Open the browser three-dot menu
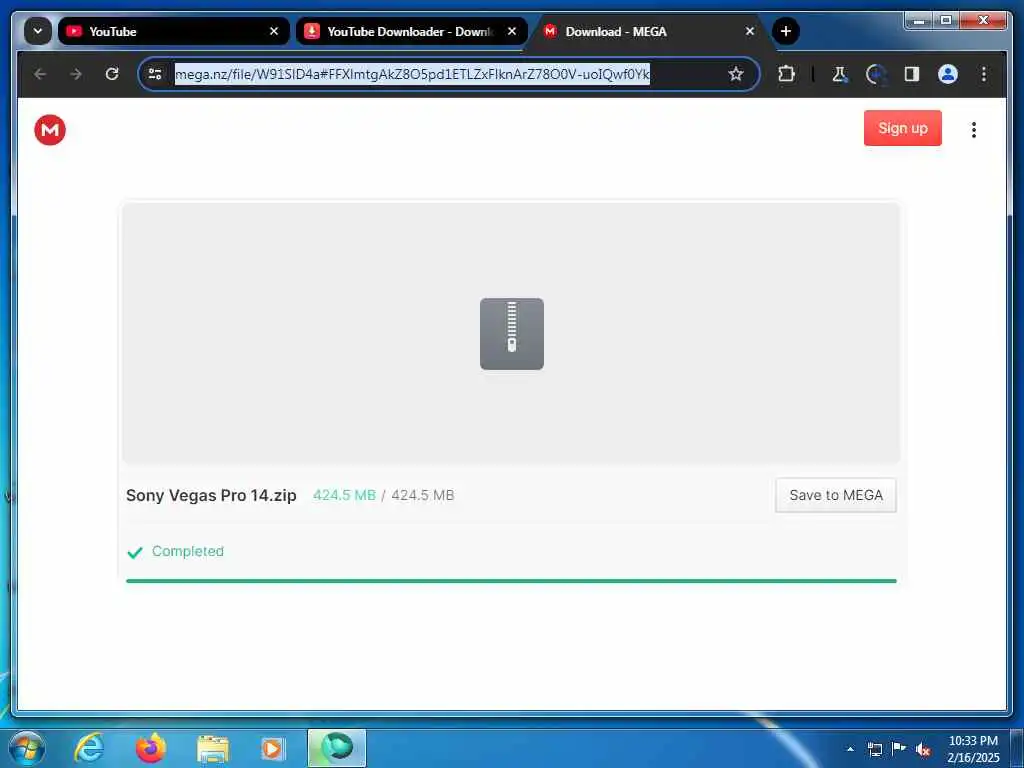1024x768 pixels. (x=984, y=74)
